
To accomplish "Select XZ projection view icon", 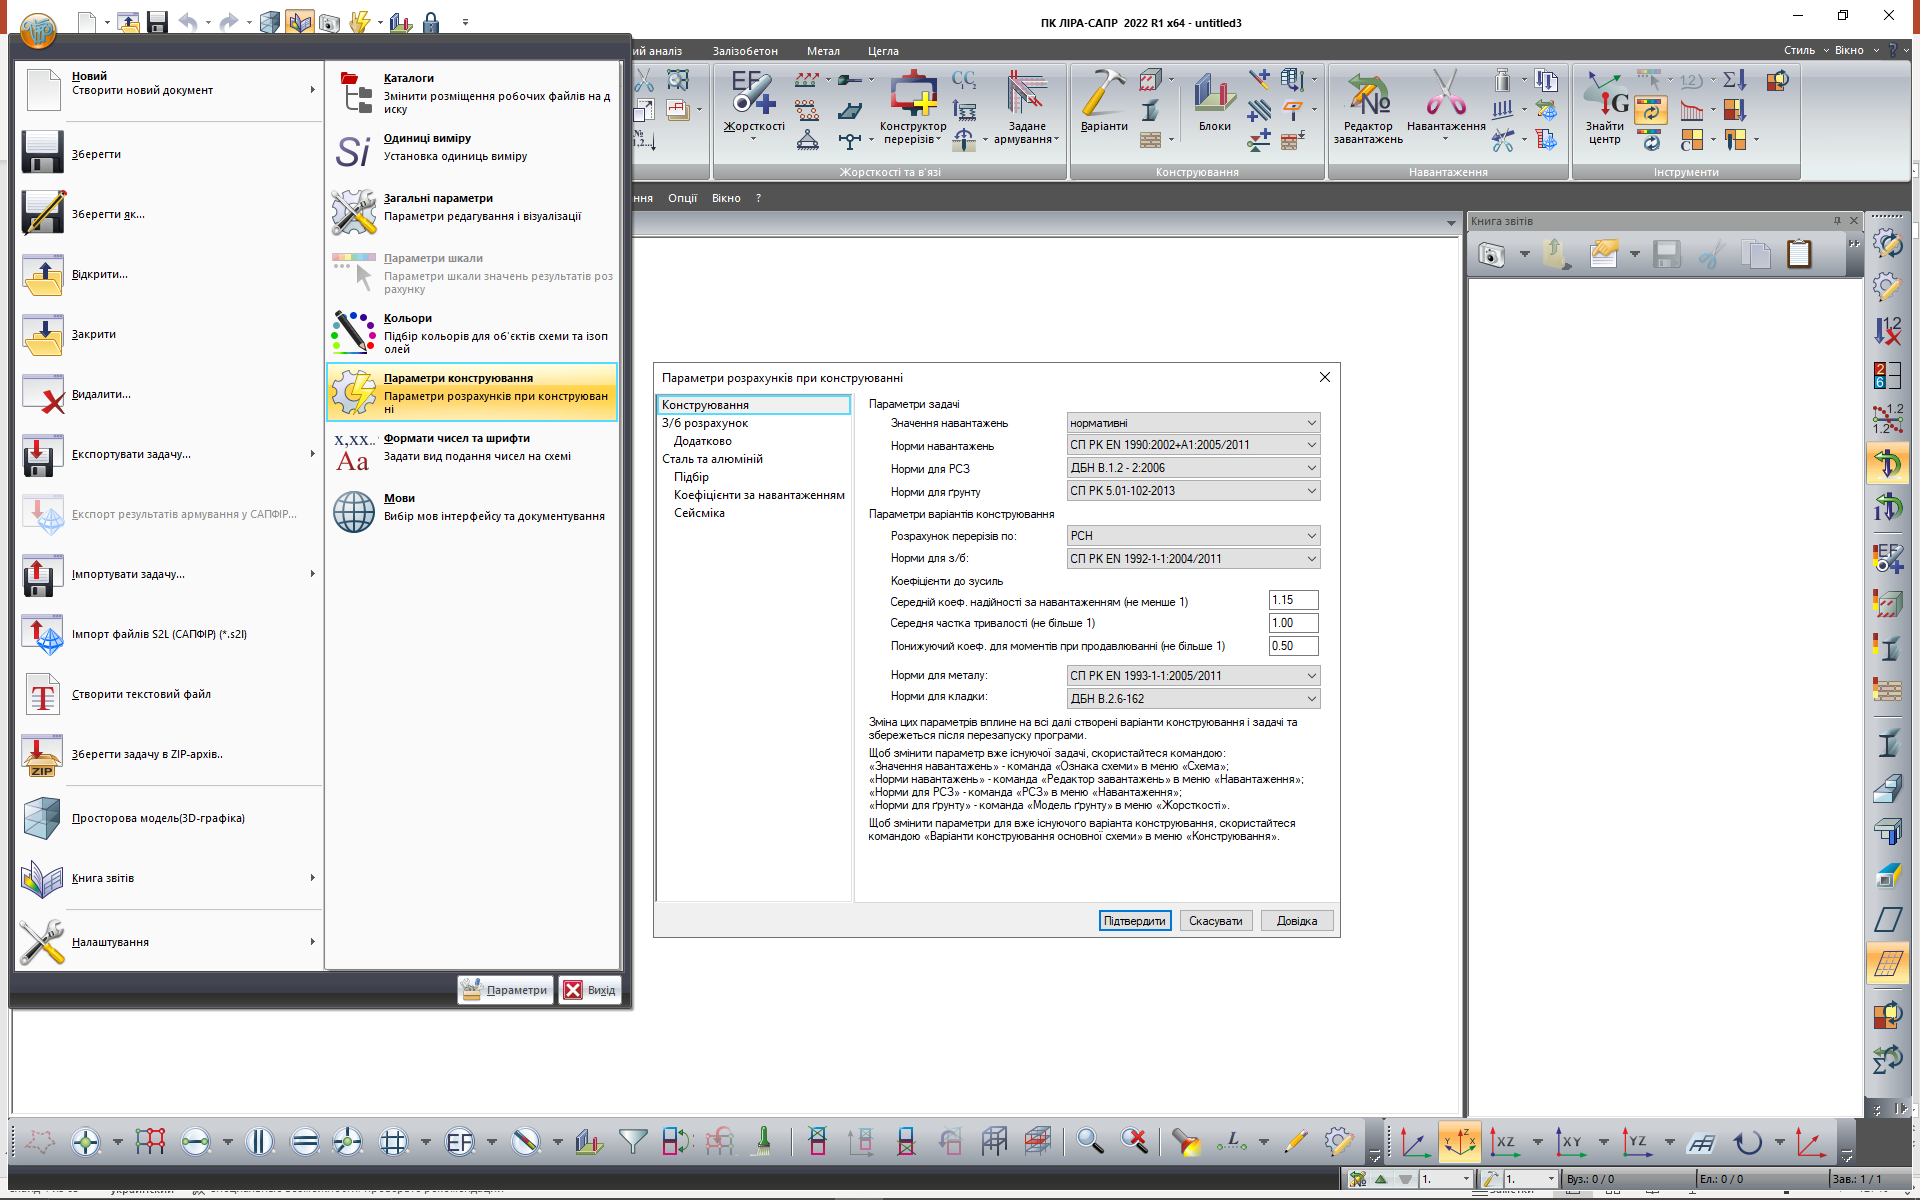I will pyautogui.click(x=1502, y=1141).
